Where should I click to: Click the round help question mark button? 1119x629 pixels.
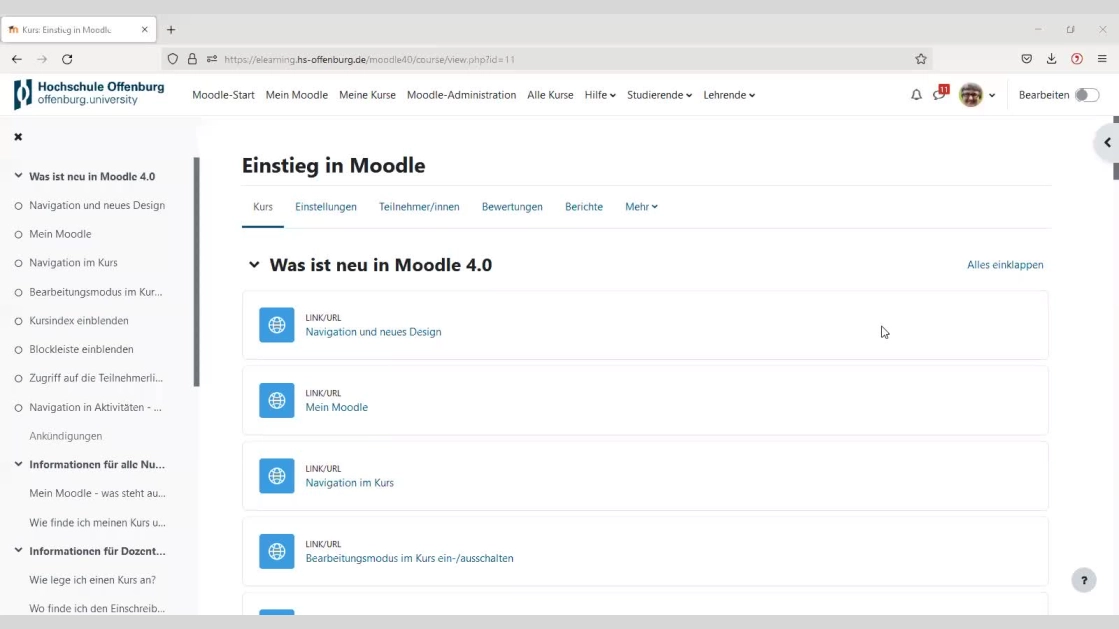click(1083, 580)
